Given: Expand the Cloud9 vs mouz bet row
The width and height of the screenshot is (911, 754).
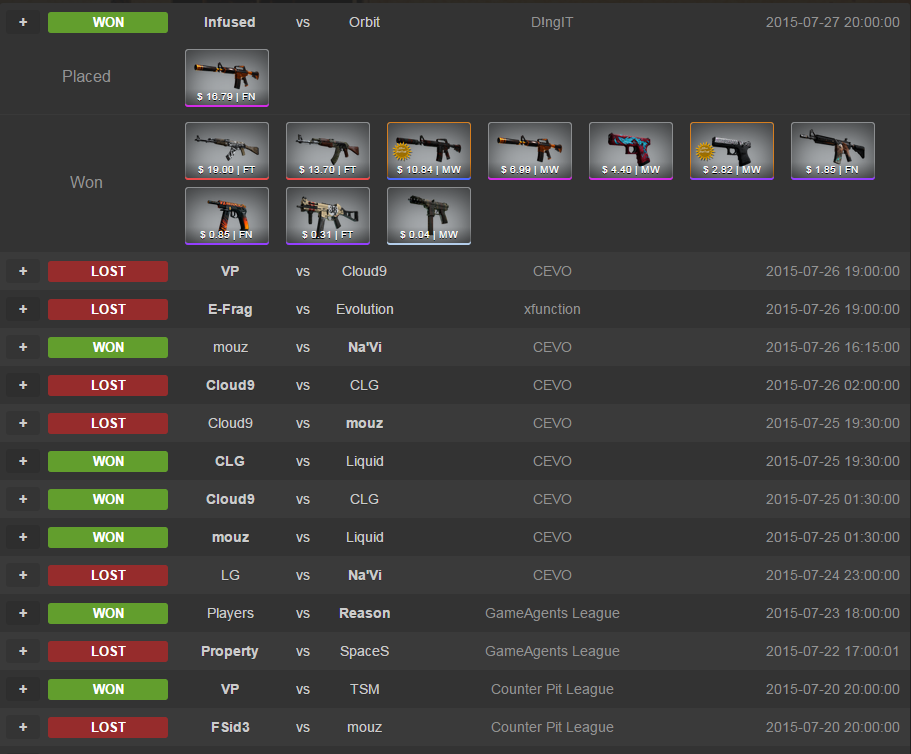Looking at the screenshot, I should click(x=23, y=423).
